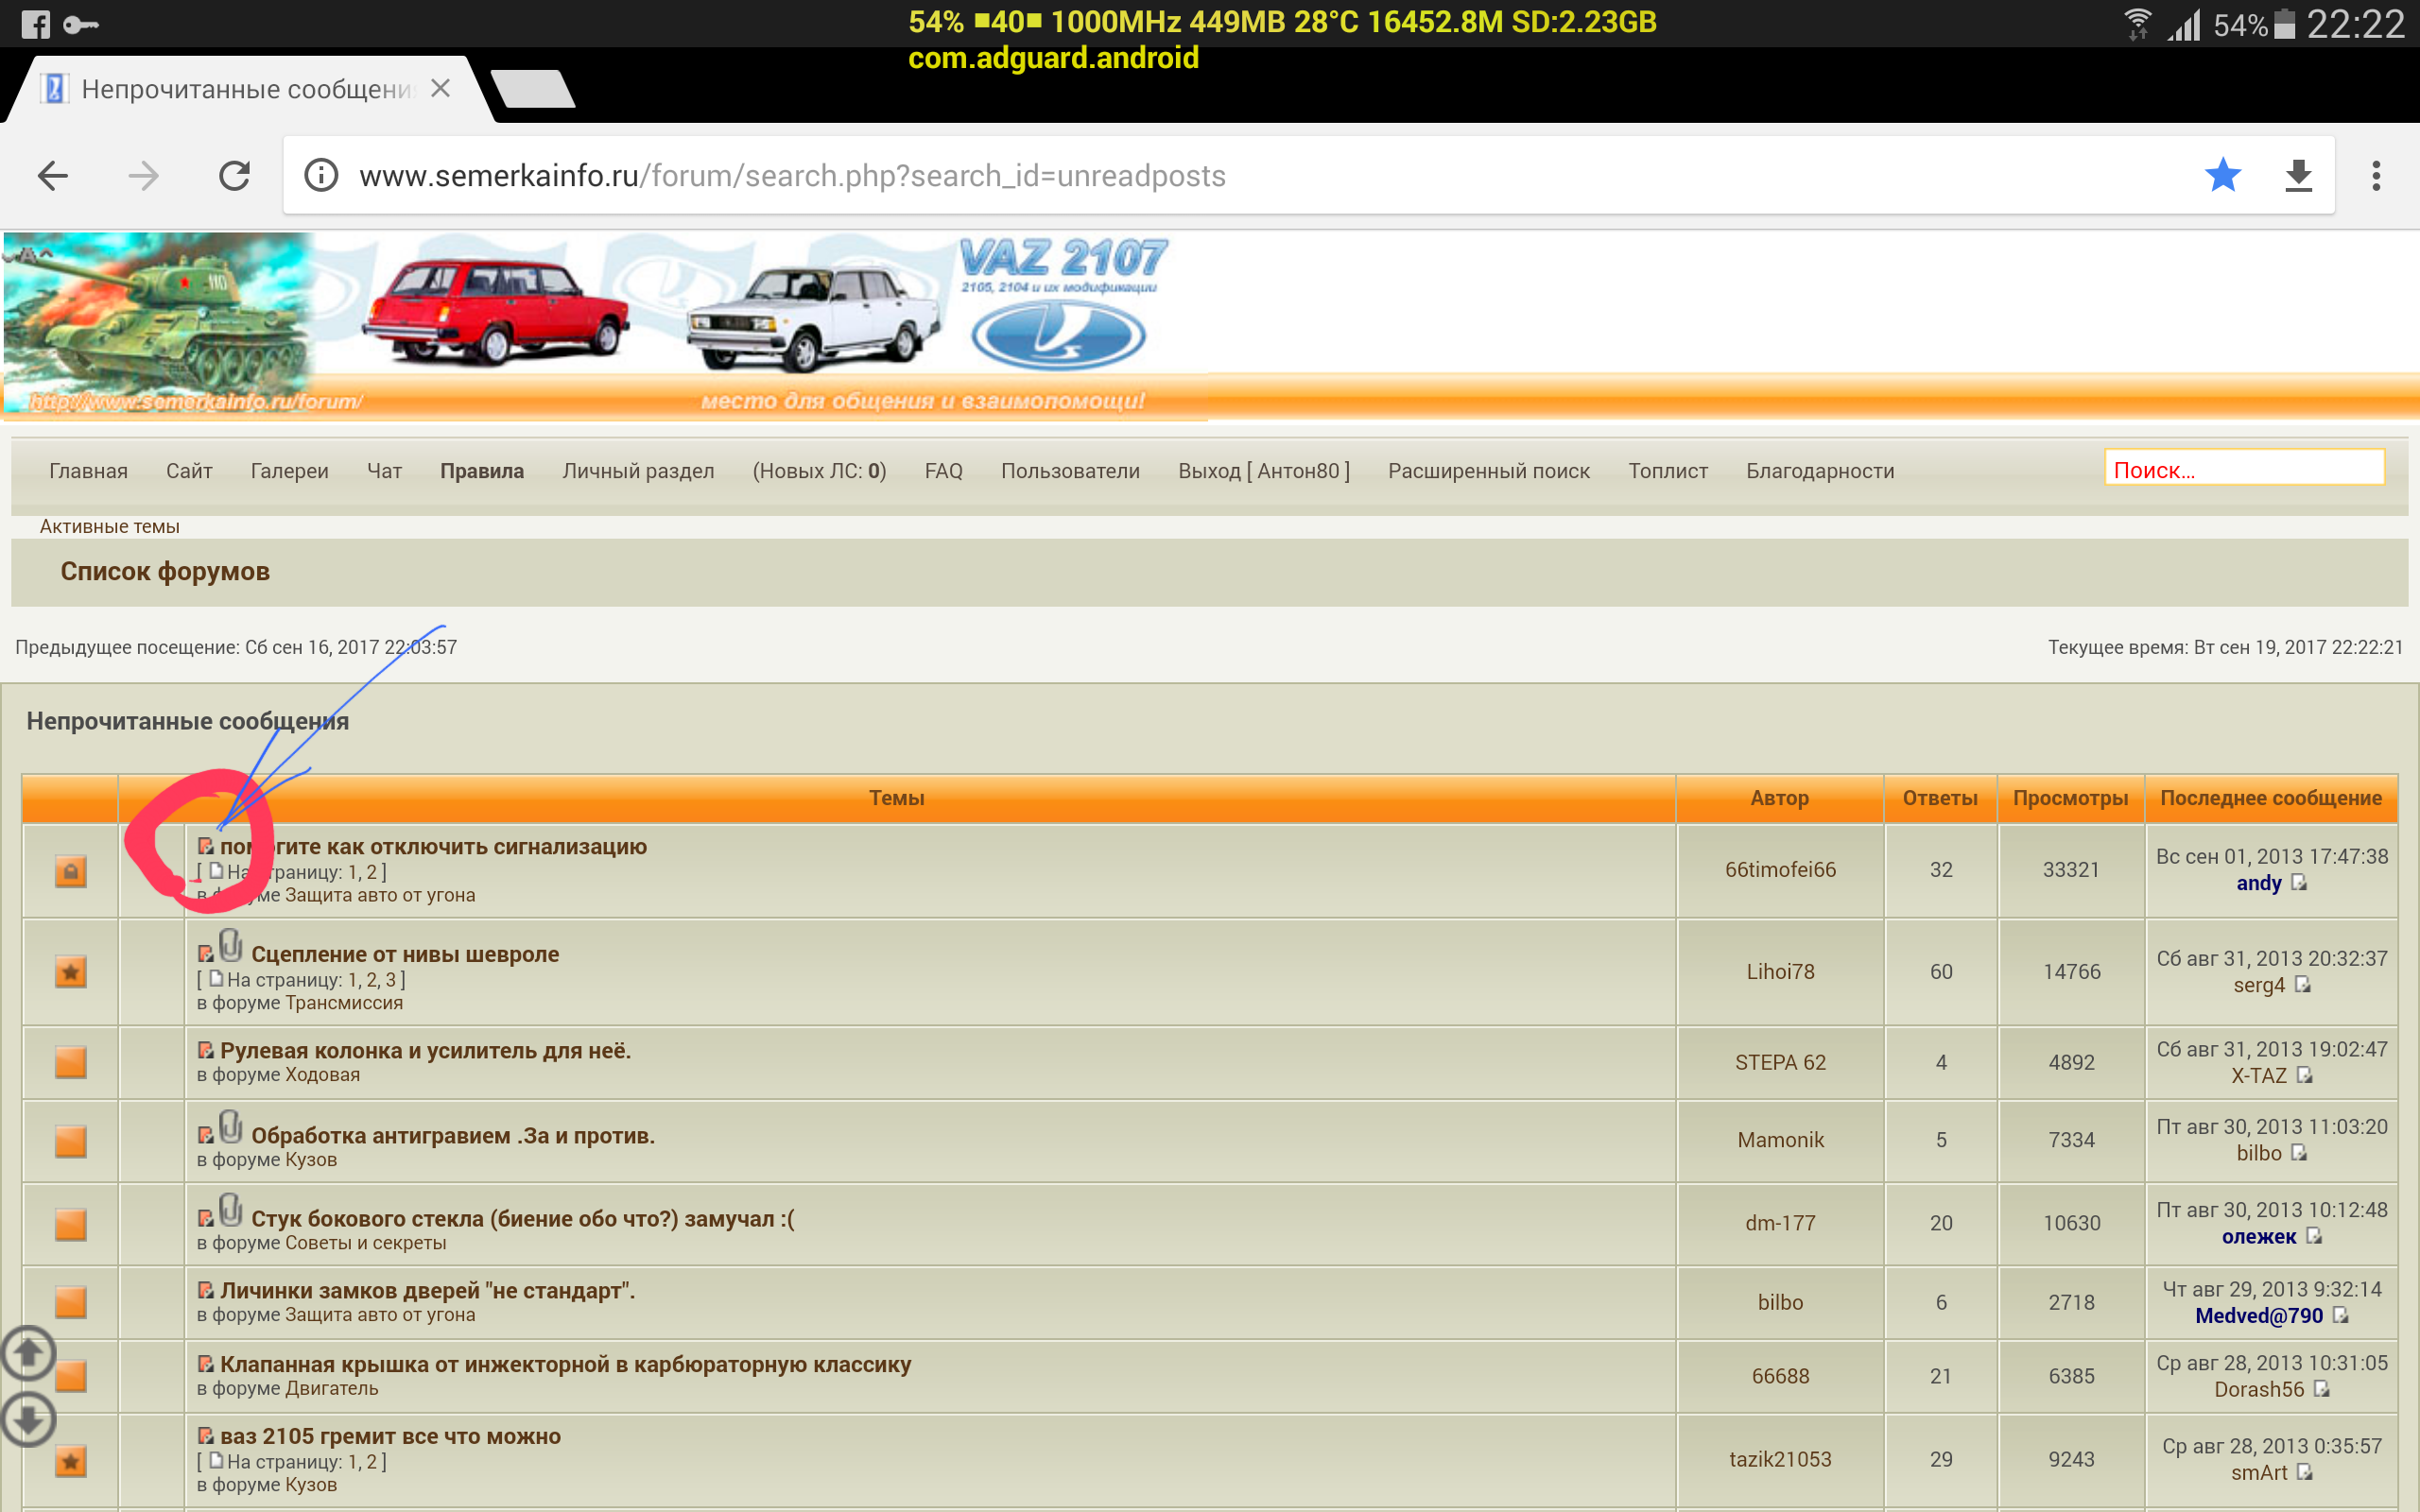Click the address bar URL
The image size is (2420, 1512).
[792, 176]
